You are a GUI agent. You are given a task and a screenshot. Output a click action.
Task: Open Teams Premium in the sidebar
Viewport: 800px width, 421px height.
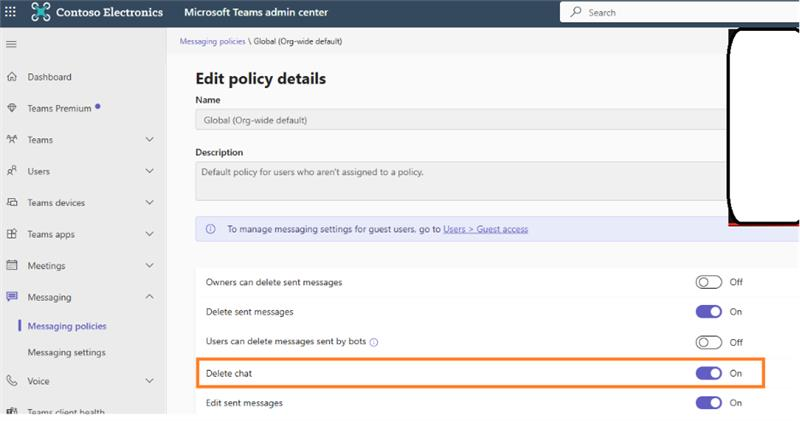59,108
